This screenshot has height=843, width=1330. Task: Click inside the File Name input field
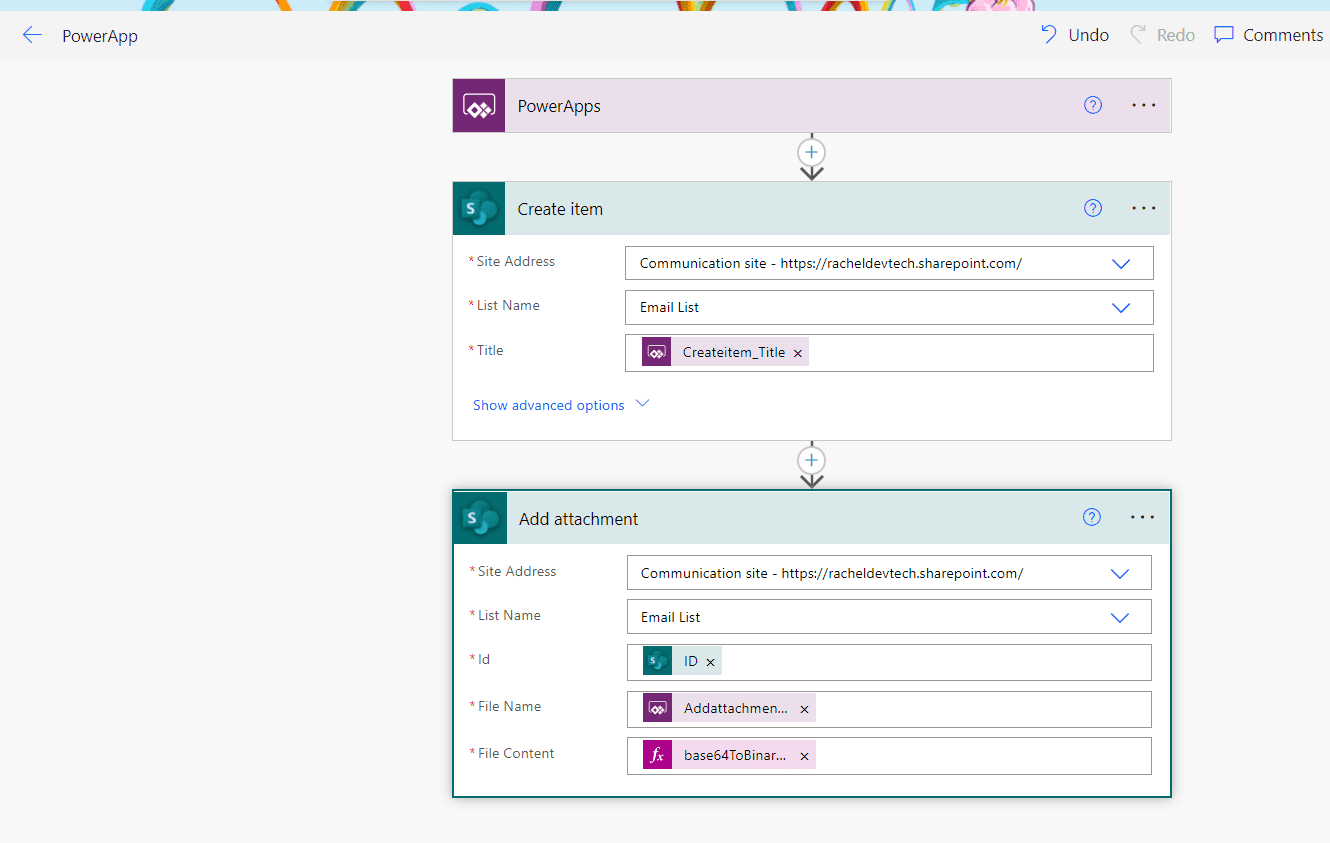pyautogui.click(x=980, y=709)
